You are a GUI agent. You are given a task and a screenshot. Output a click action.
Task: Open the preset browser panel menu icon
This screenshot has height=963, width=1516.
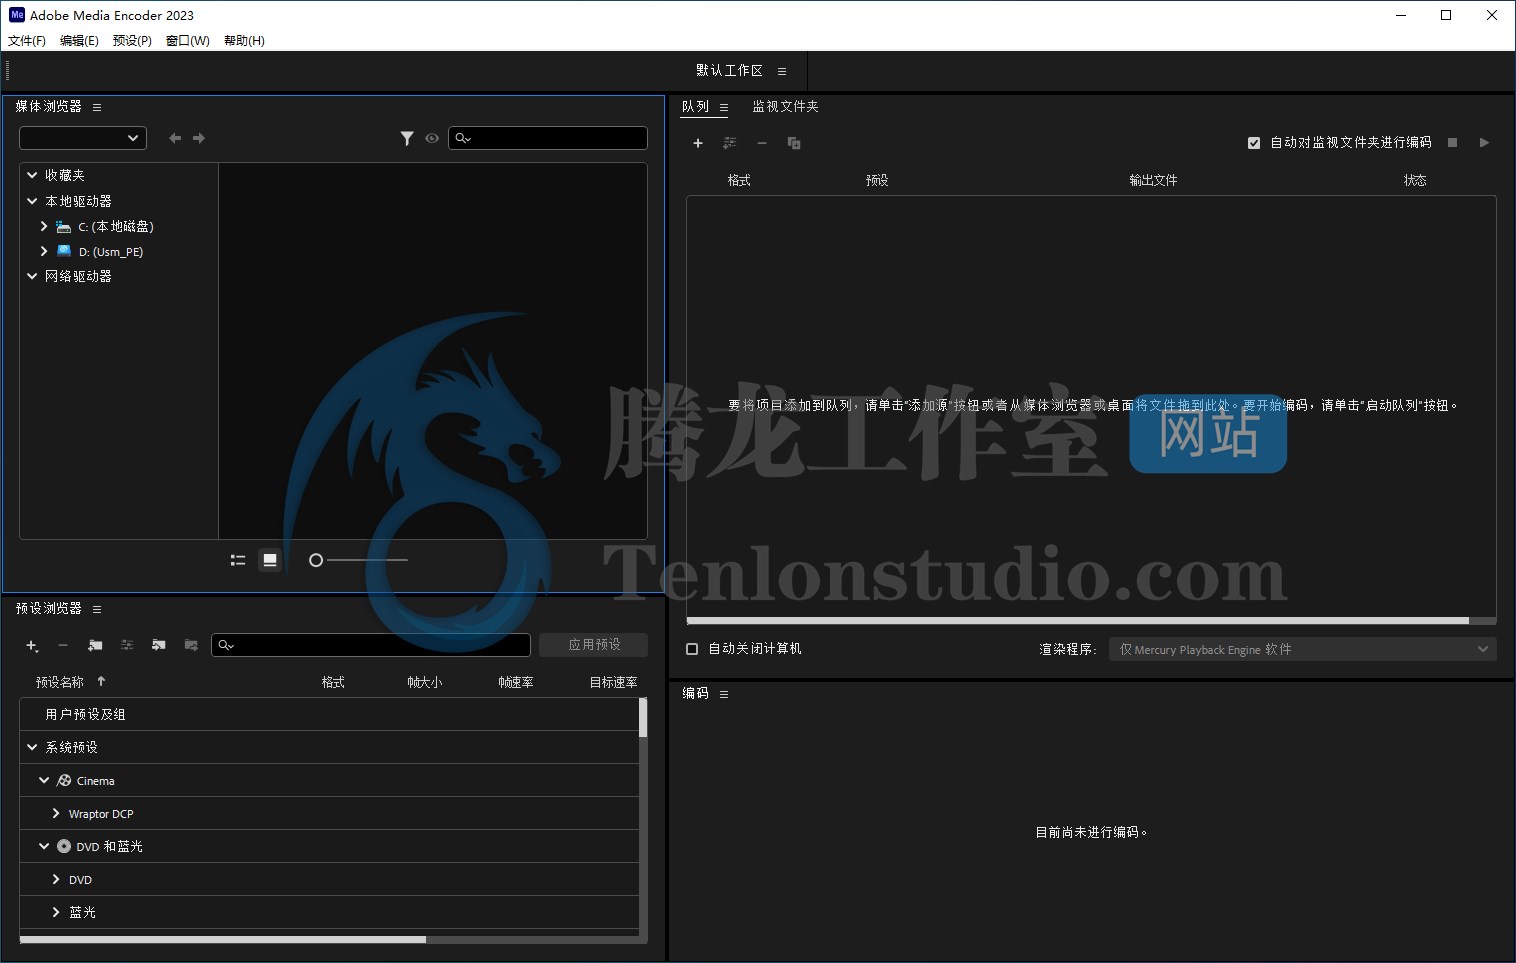click(x=97, y=609)
